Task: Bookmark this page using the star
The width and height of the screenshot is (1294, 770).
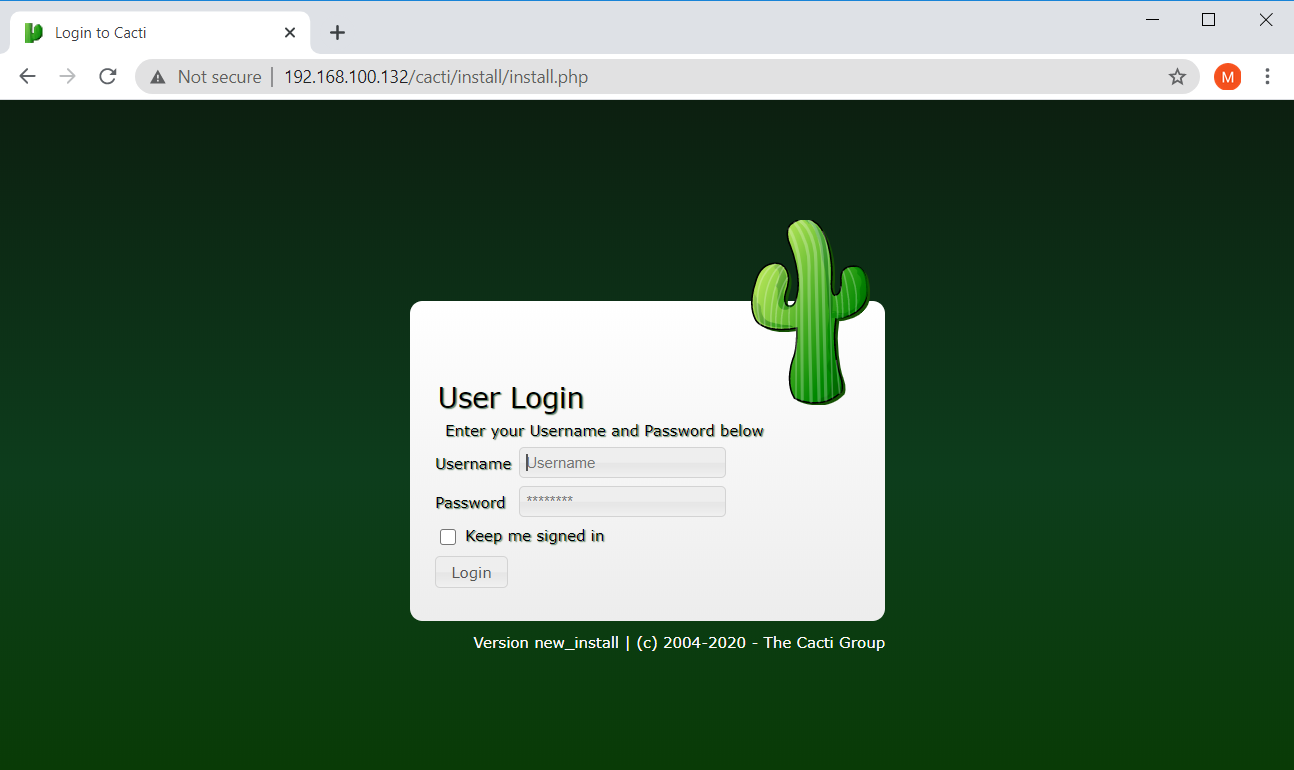Action: pos(1177,76)
